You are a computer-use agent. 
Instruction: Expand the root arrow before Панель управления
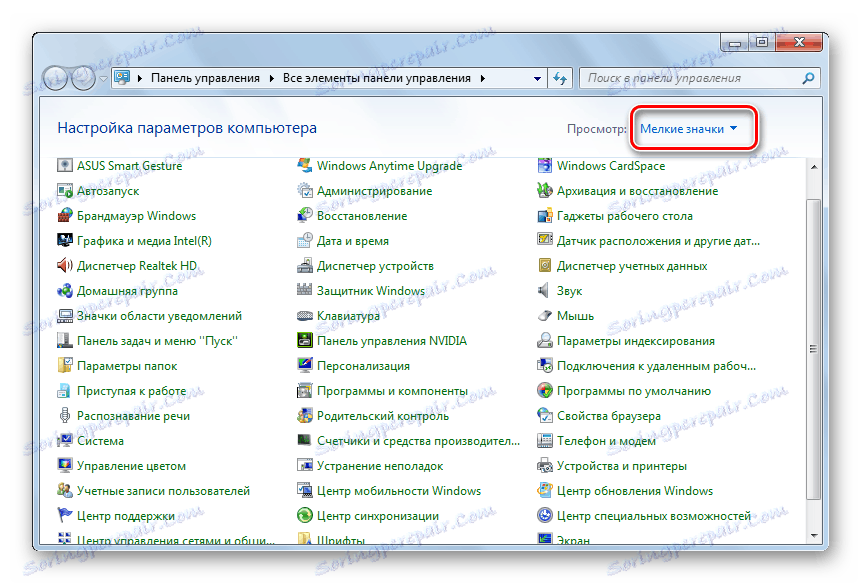pos(140,79)
